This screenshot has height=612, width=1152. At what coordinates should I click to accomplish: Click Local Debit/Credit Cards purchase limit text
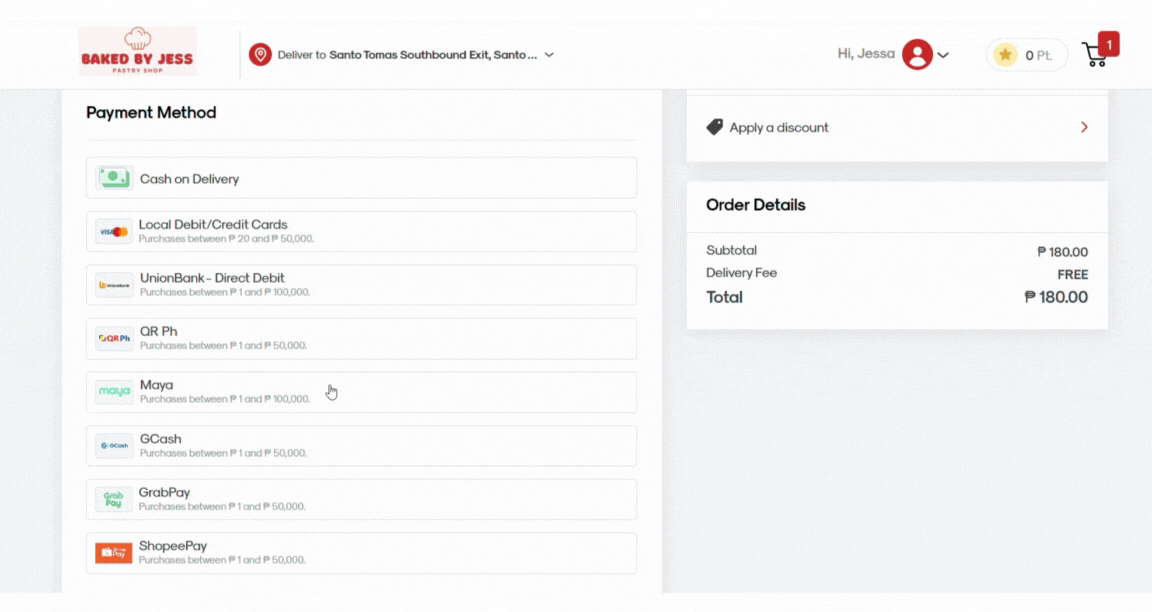[x=226, y=239]
